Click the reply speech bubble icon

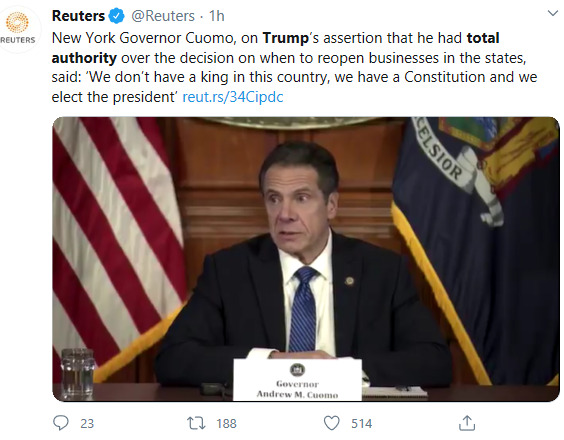(60, 423)
